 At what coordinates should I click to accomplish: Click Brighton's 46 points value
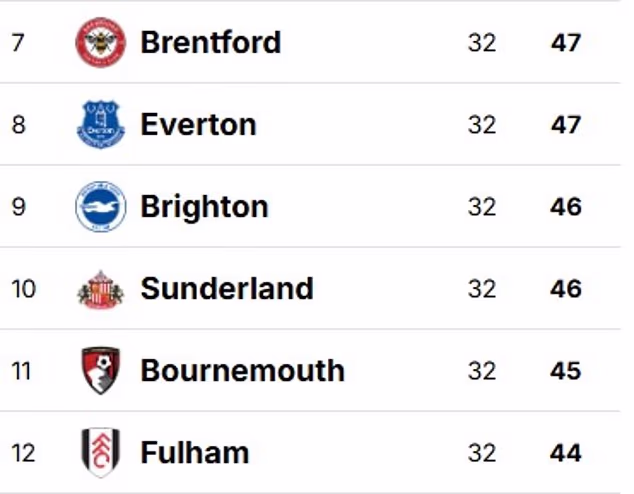565,207
